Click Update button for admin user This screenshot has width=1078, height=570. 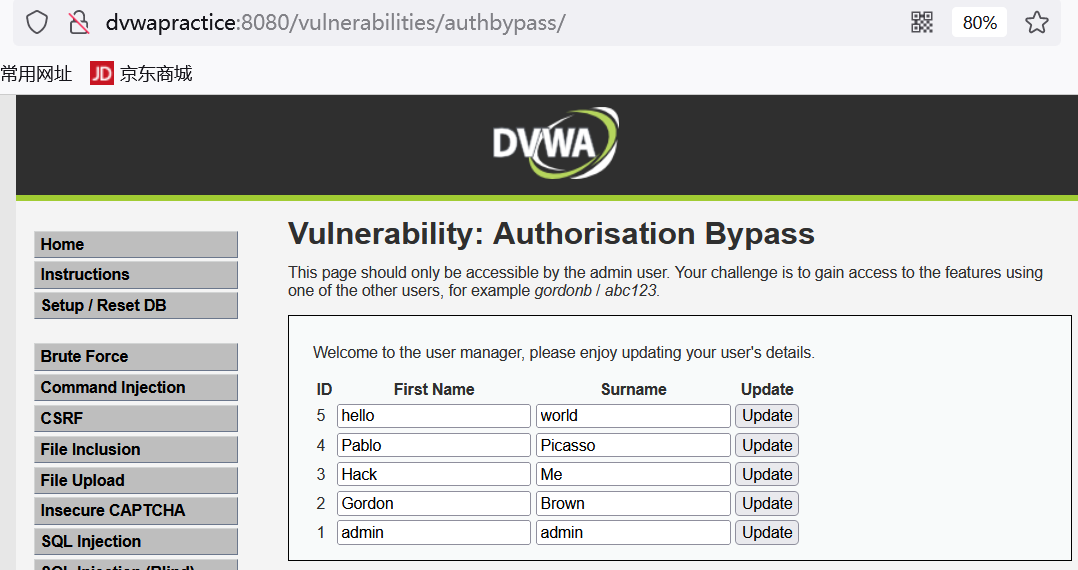click(x=767, y=533)
